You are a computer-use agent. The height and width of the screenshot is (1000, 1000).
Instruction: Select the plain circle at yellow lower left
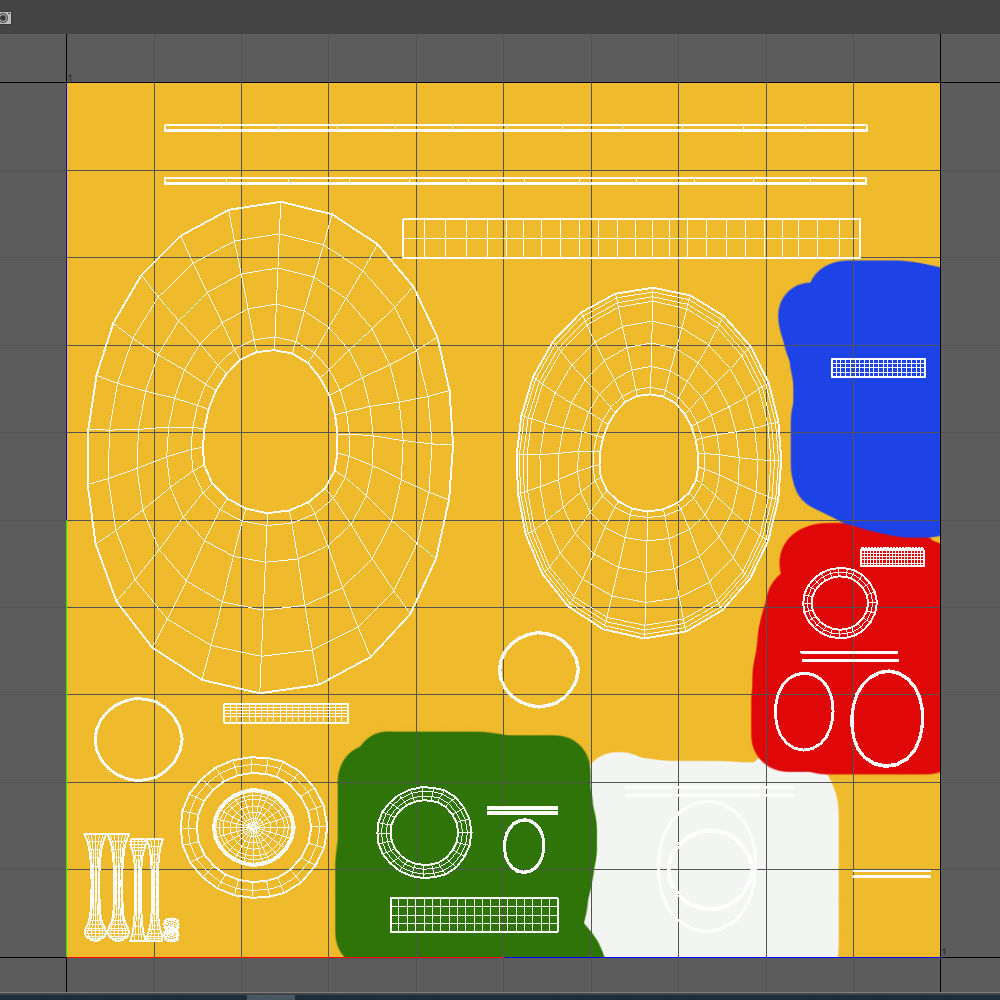tap(138, 739)
